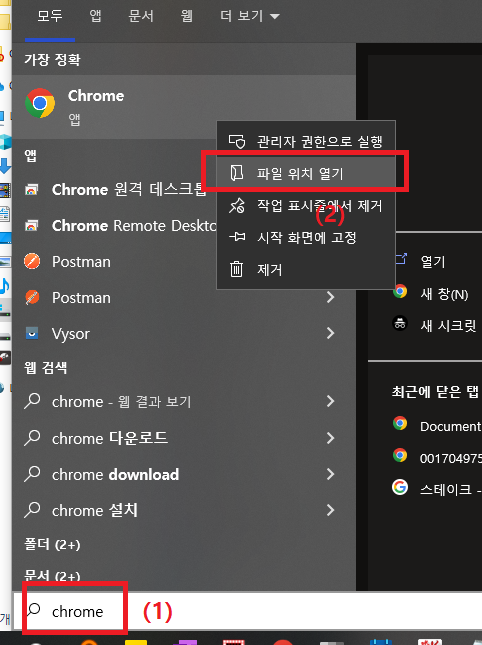Expand the 더 보기 dropdown
The image size is (482, 645).
point(250,16)
